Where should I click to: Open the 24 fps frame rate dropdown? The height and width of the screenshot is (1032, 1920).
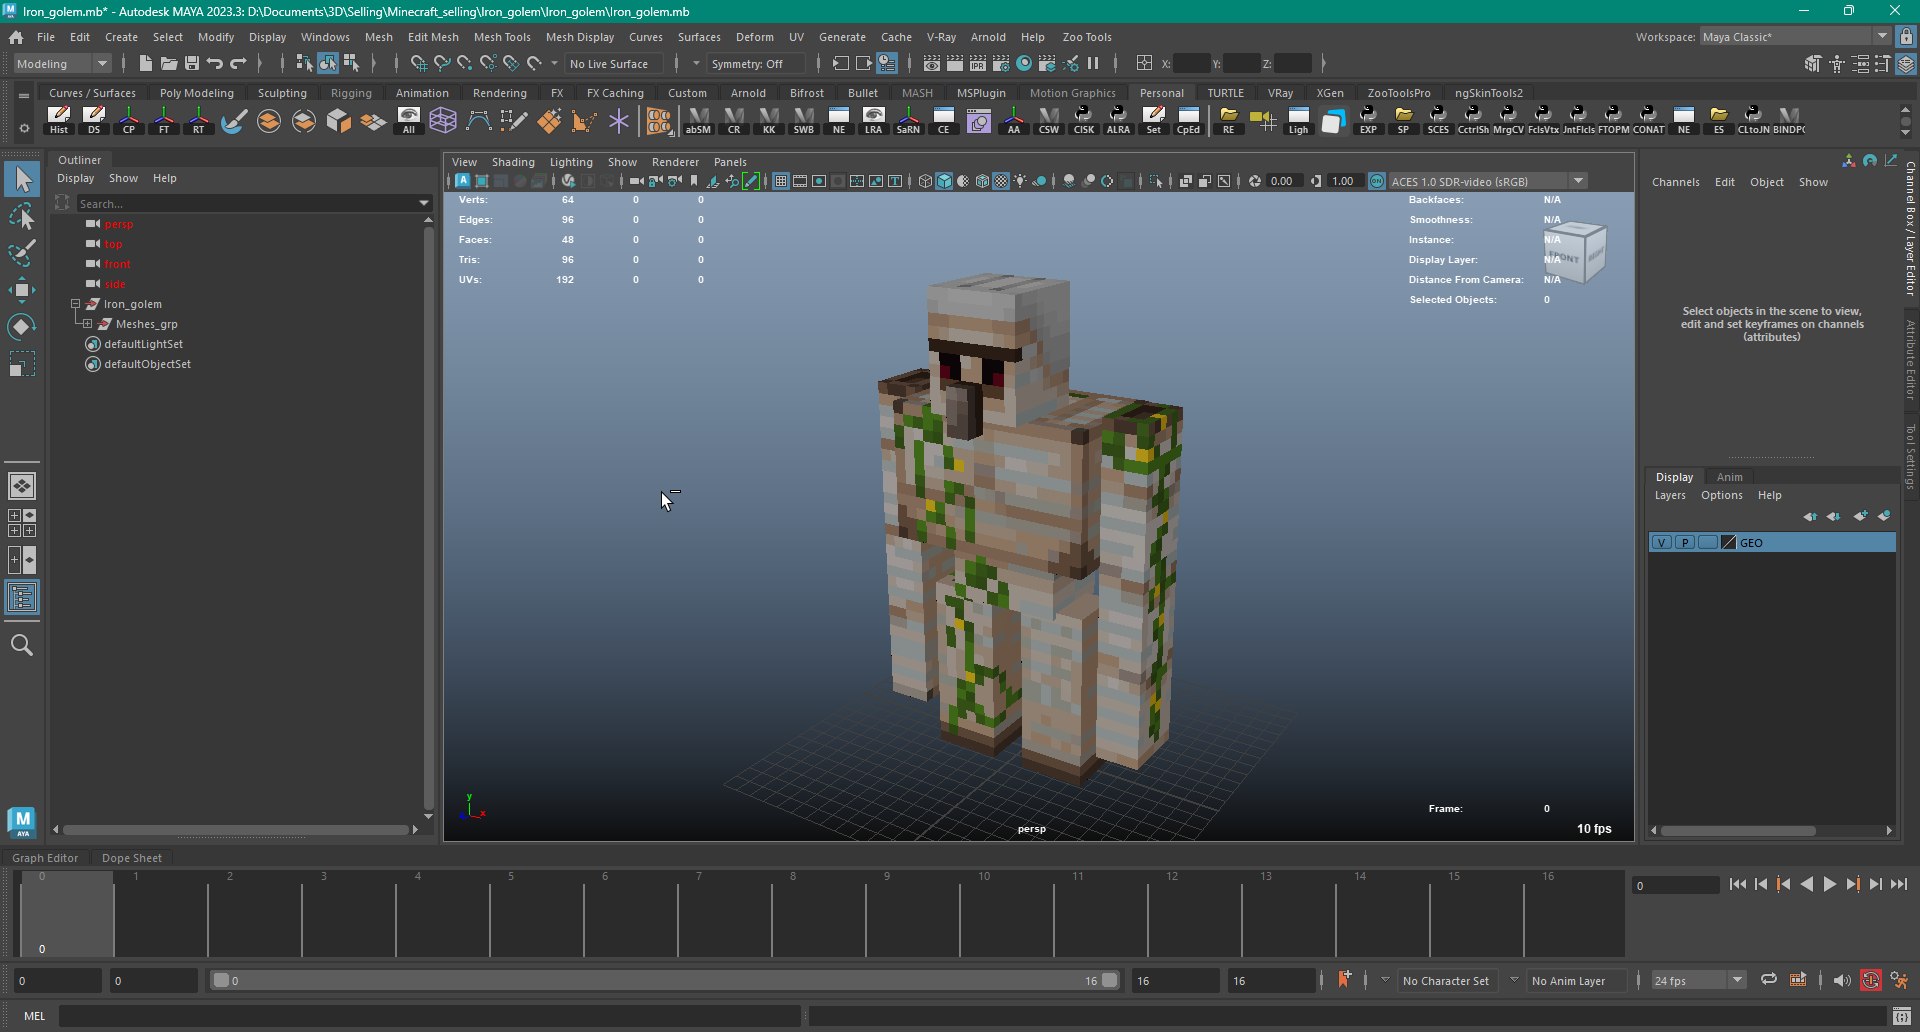(1697, 981)
